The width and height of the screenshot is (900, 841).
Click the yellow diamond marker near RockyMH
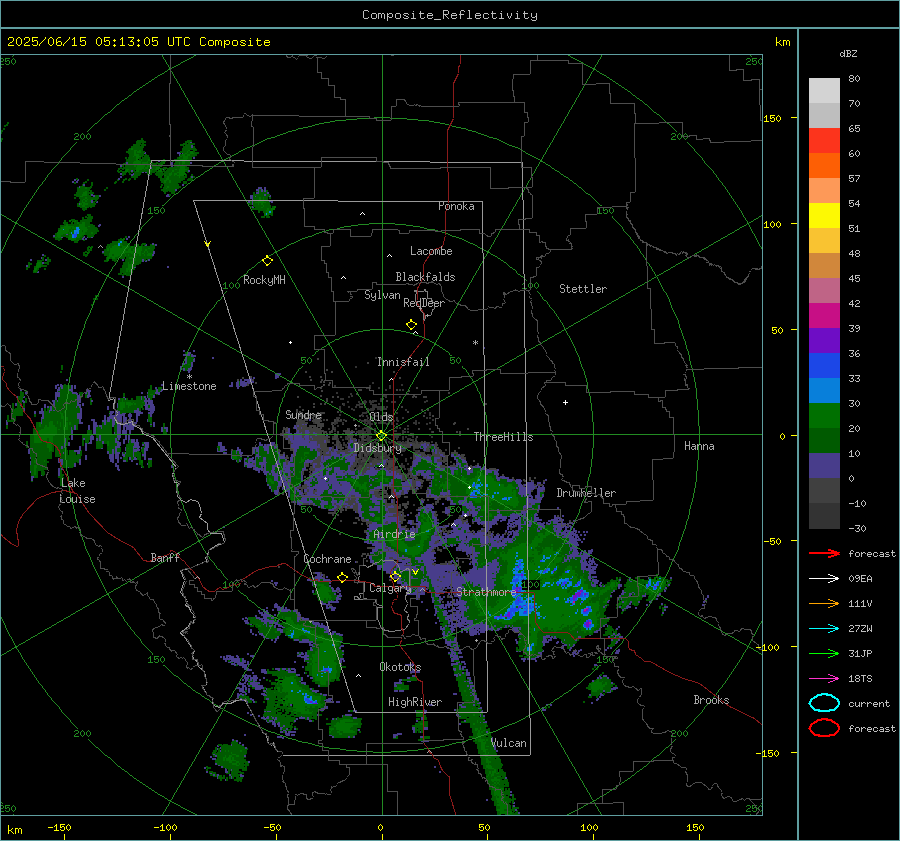coord(267,261)
